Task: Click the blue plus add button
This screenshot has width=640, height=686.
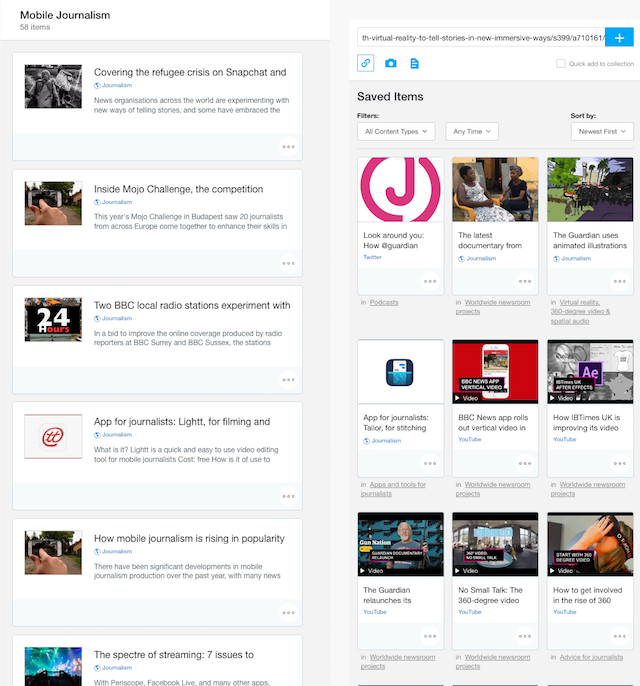Action: click(619, 37)
